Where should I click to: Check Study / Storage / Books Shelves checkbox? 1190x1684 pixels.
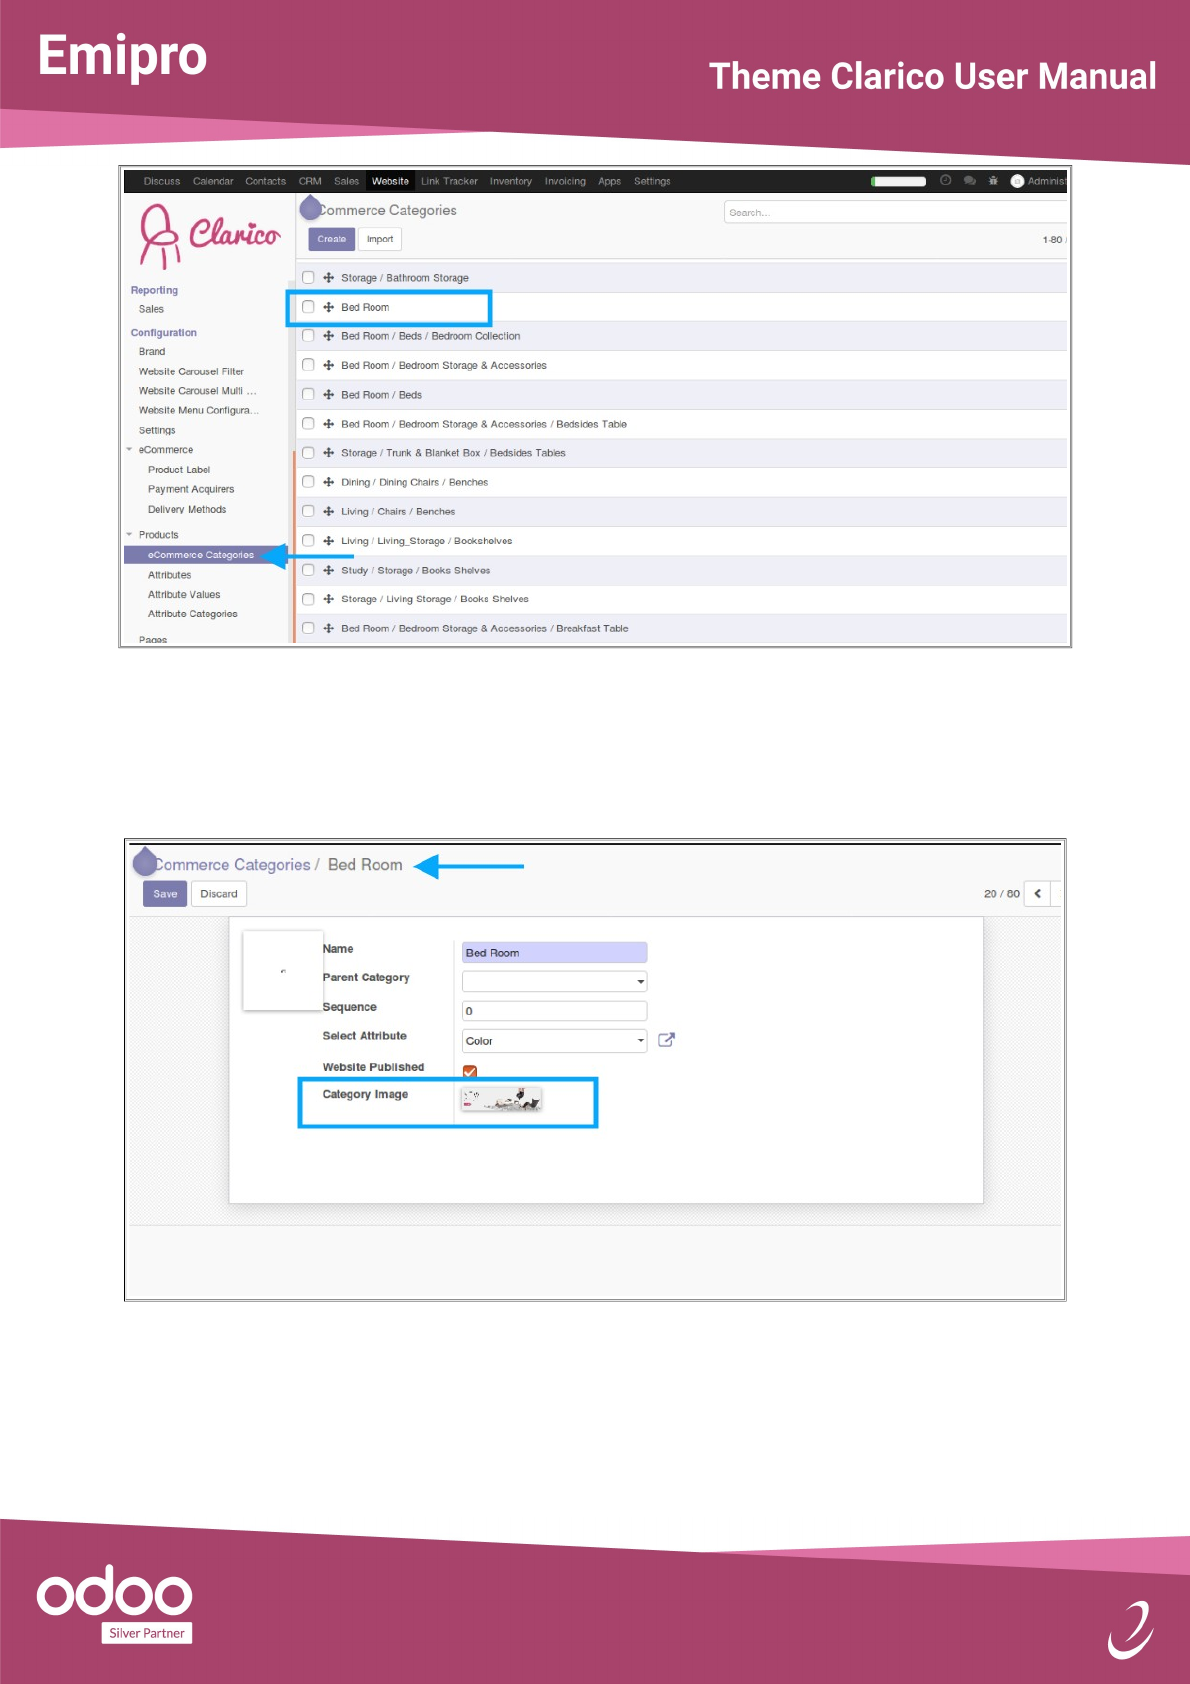(308, 570)
